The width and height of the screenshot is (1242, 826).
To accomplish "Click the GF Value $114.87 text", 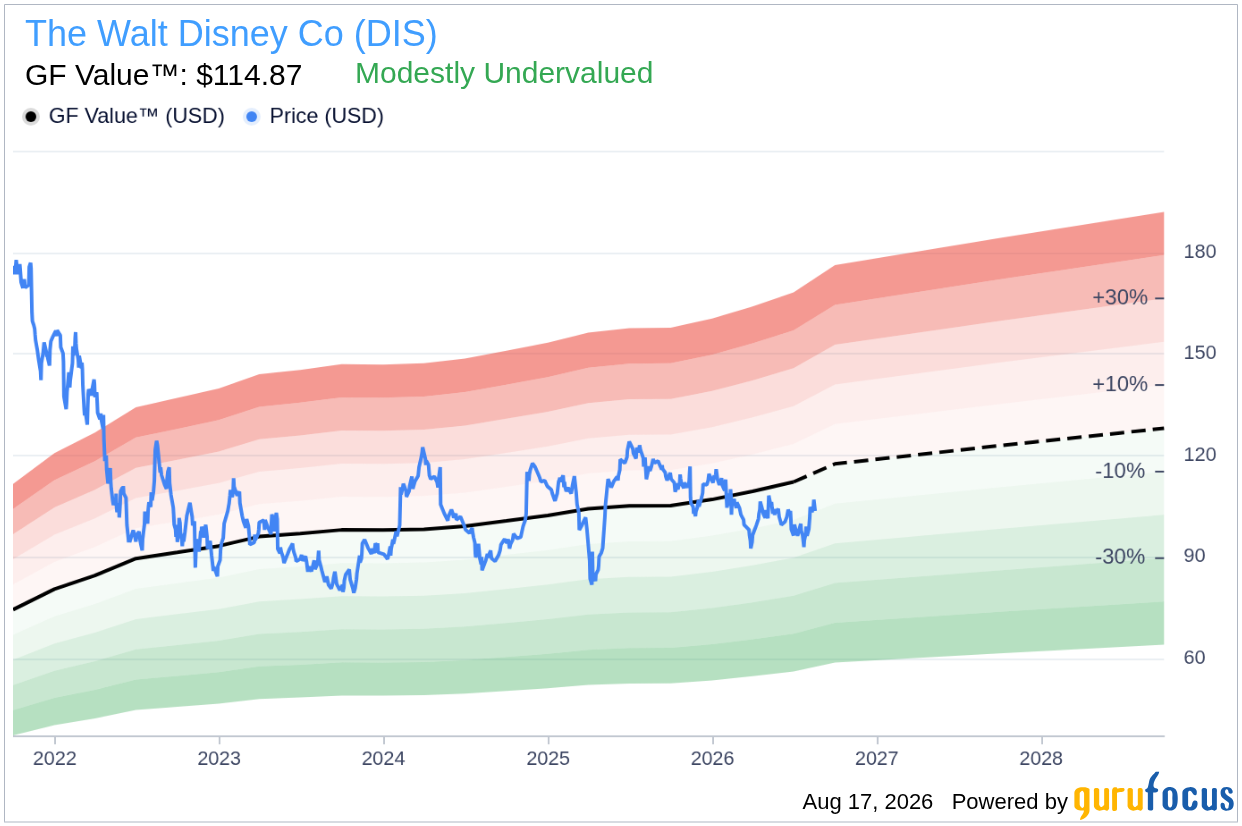I will [x=164, y=75].
